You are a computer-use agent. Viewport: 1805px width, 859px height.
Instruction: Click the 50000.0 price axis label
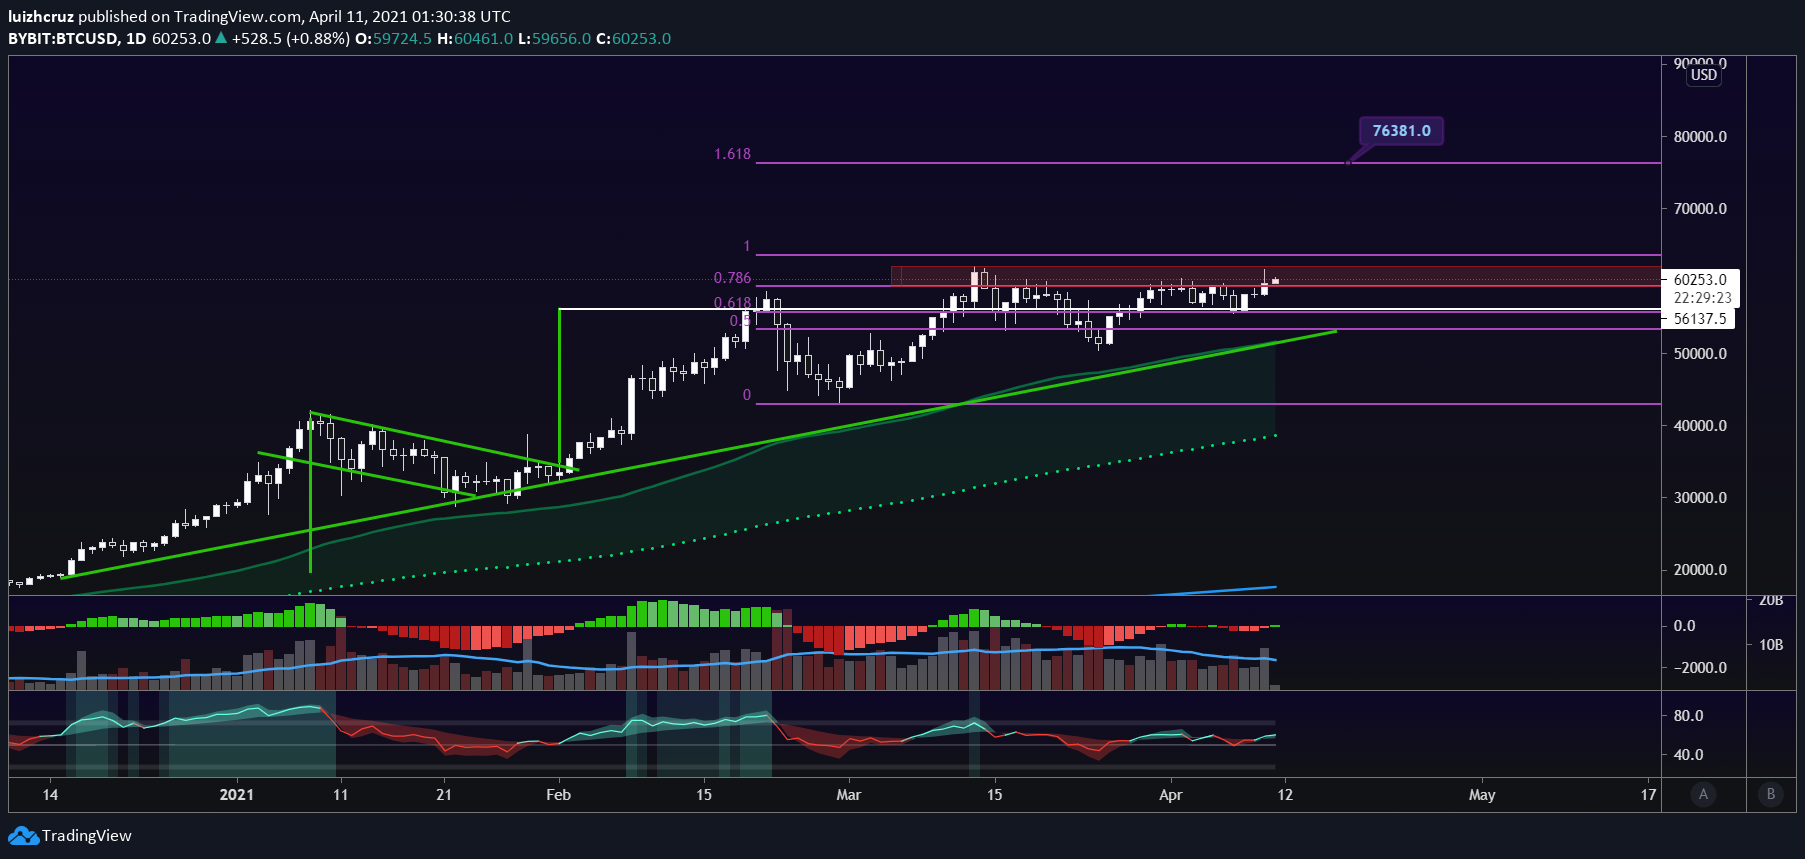1700,354
